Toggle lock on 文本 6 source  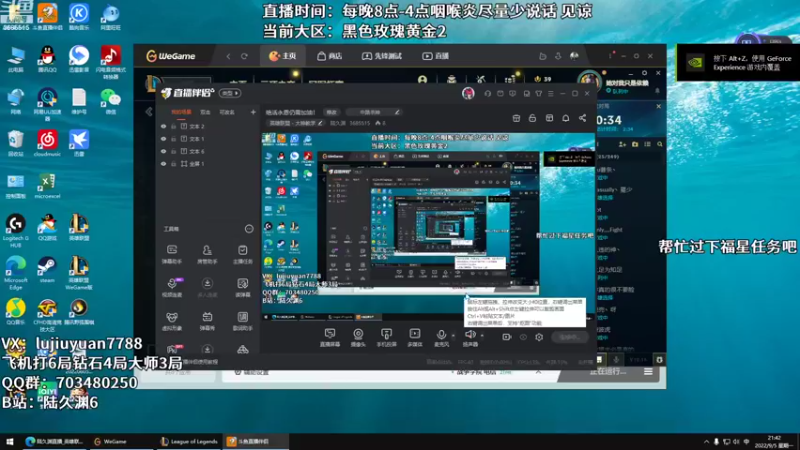[x=173, y=152]
